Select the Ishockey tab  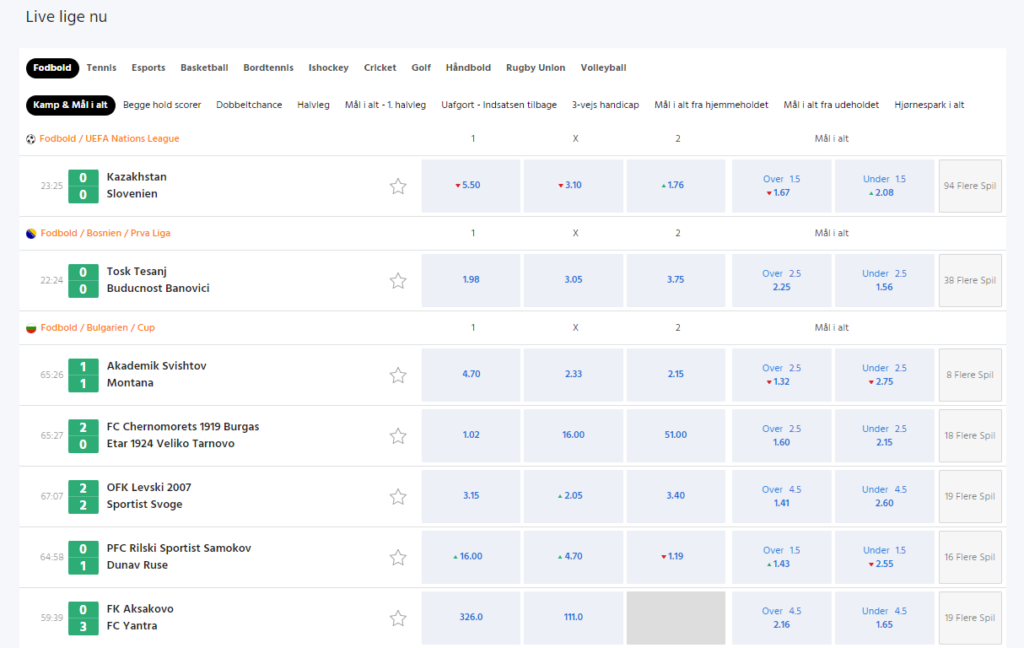(x=328, y=68)
